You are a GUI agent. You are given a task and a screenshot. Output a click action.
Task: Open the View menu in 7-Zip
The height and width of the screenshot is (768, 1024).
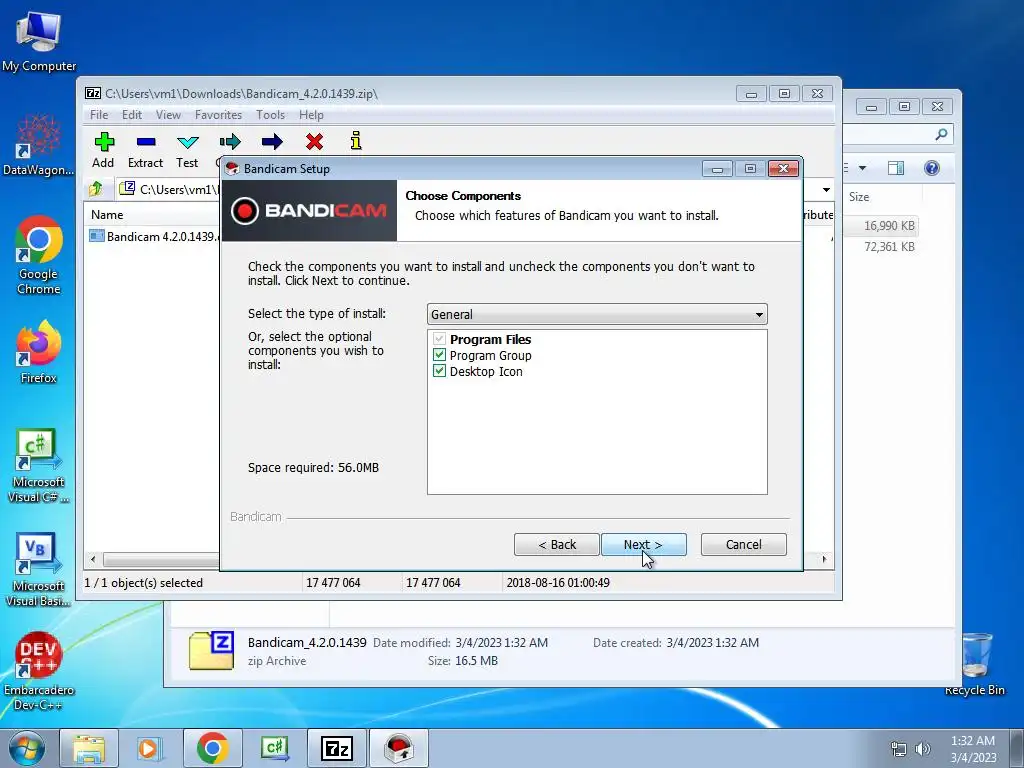pyautogui.click(x=168, y=115)
